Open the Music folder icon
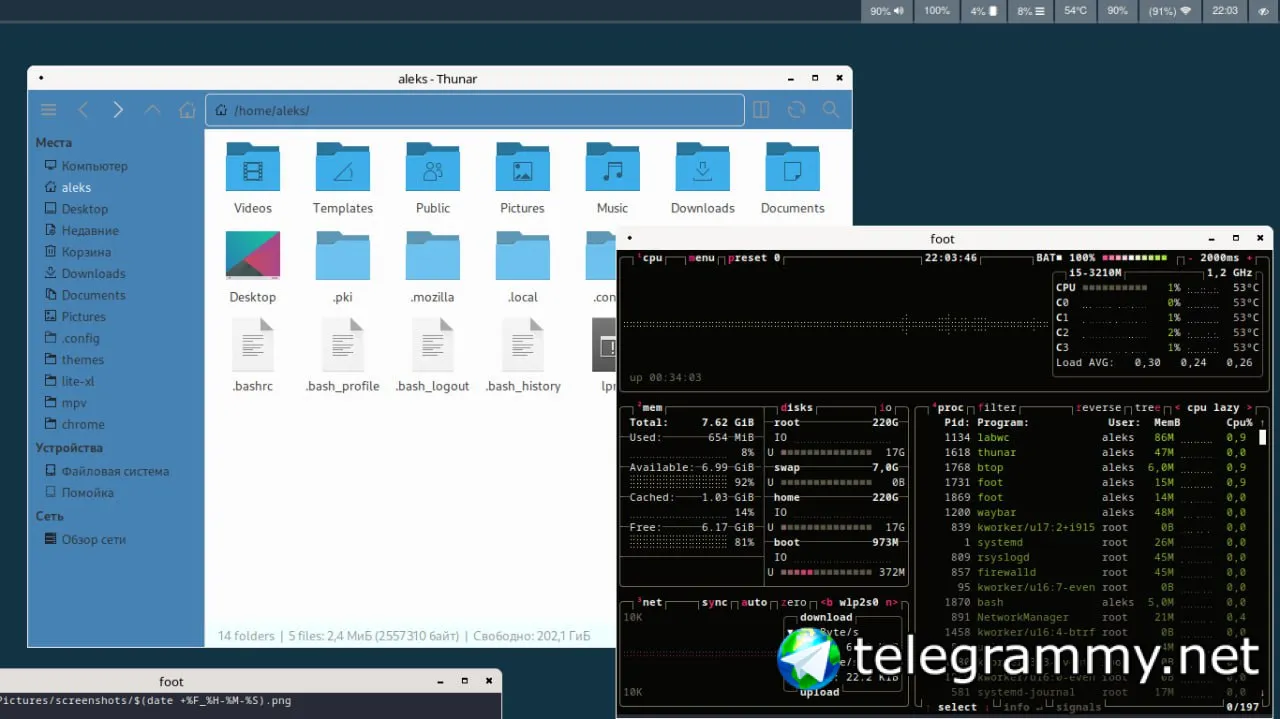 point(613,167)
